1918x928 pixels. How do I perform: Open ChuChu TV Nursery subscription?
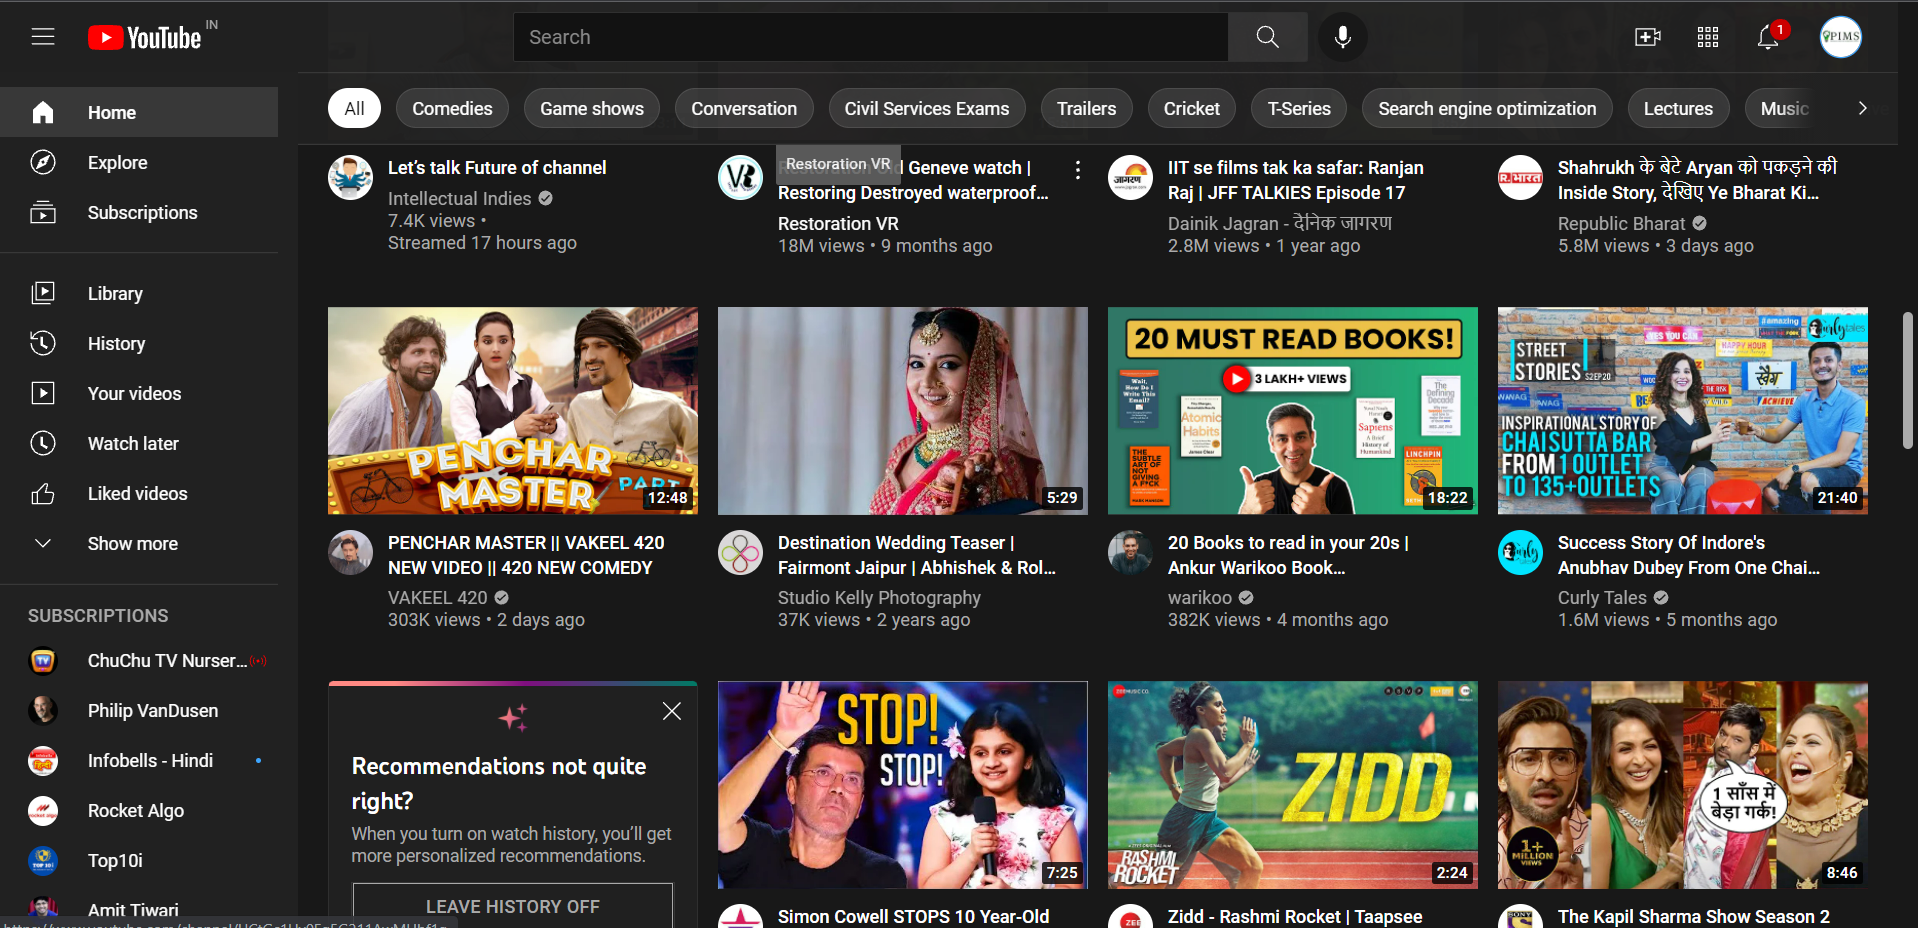(x=139, y=660)
